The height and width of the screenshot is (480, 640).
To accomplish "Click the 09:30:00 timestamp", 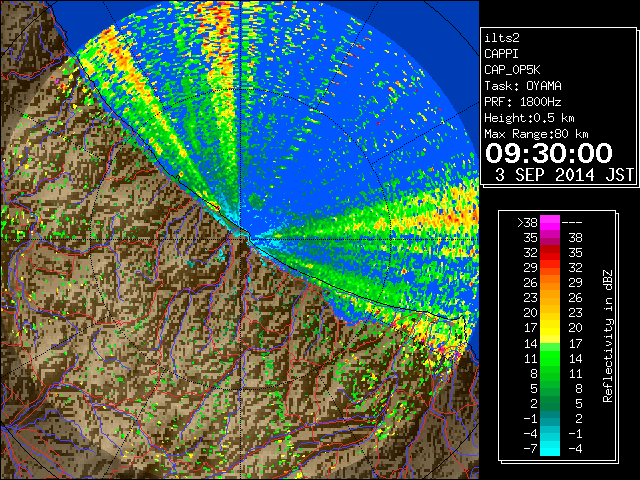I will point(549,153).
